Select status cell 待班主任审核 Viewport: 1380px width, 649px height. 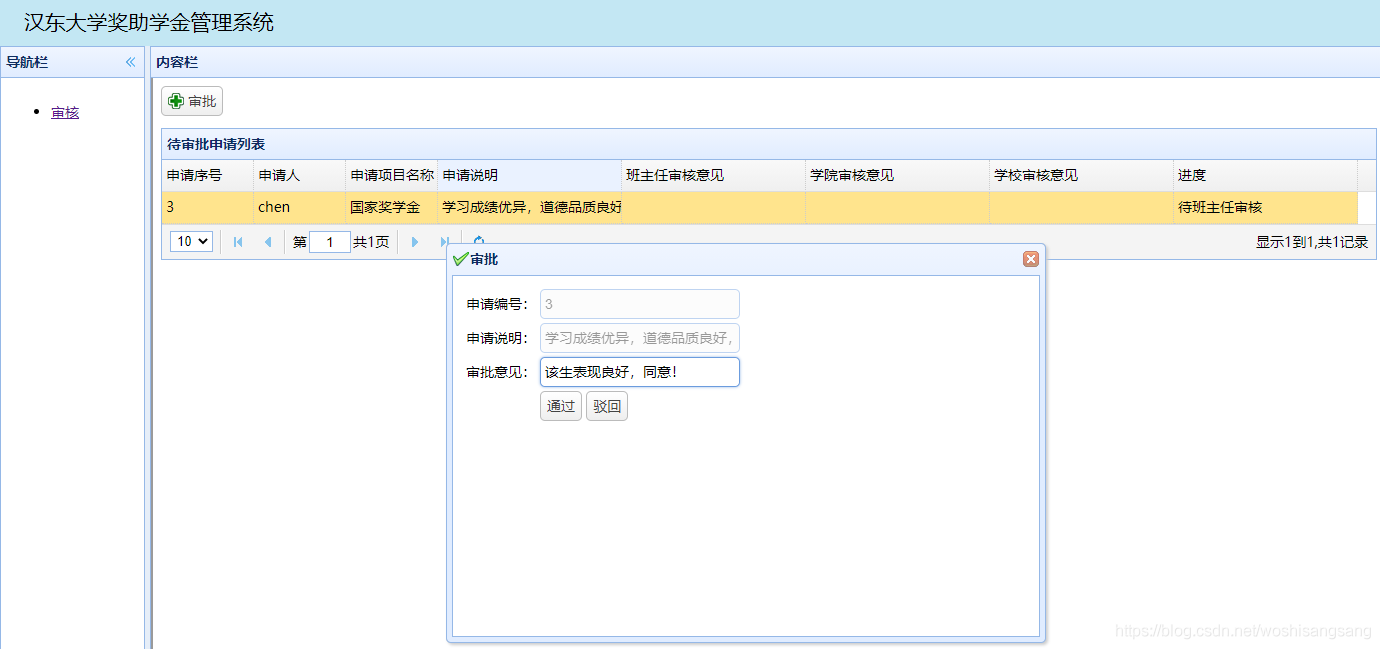[x=1265, y=207]
